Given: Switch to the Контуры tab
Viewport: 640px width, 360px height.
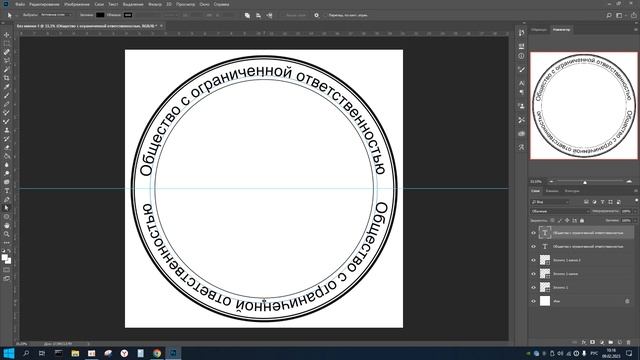Looking at the screenshot, I should 572,191.
